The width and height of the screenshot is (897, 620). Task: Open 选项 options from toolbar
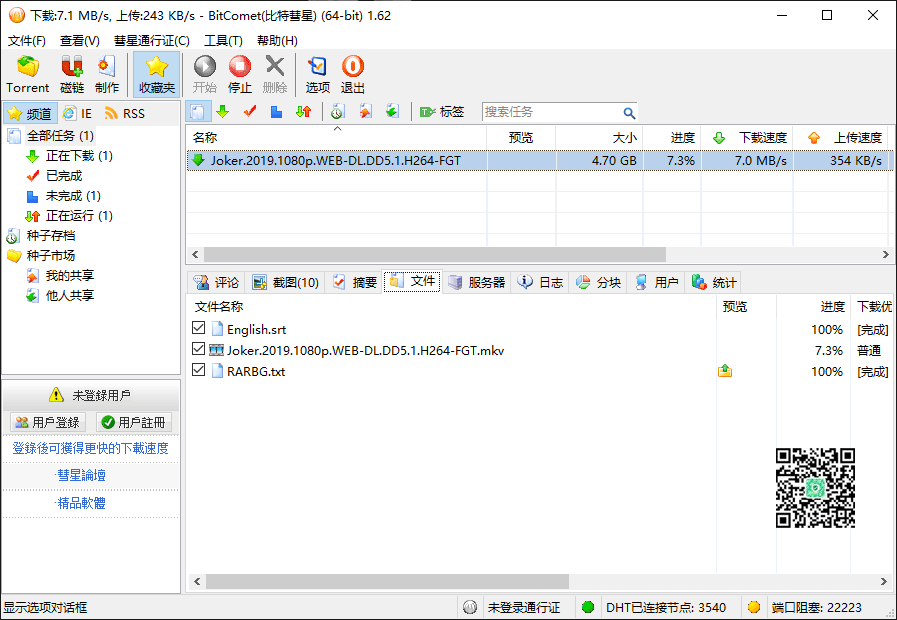point(317,75)
